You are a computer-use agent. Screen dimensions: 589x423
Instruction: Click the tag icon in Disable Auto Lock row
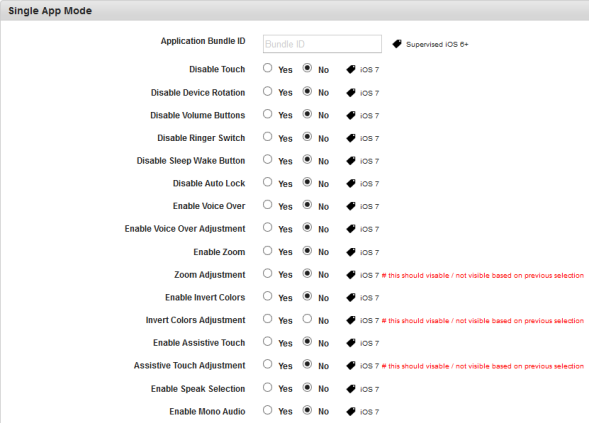350,183
